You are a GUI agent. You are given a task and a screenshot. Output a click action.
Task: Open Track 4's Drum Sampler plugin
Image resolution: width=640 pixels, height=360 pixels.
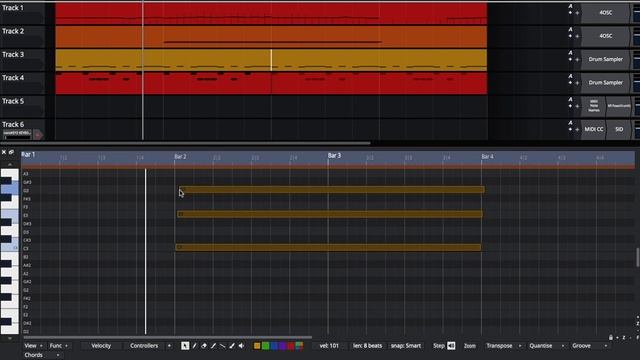click(x=605, y=83)
